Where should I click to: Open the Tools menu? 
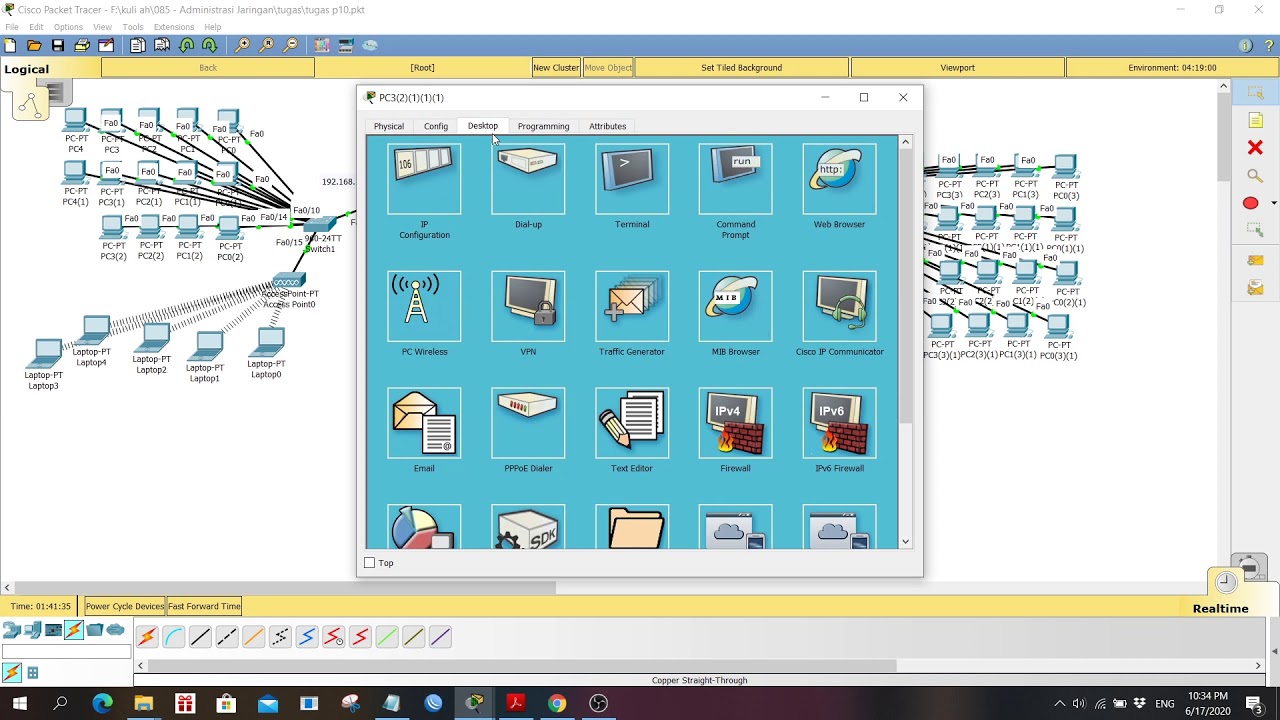[133, 27]
